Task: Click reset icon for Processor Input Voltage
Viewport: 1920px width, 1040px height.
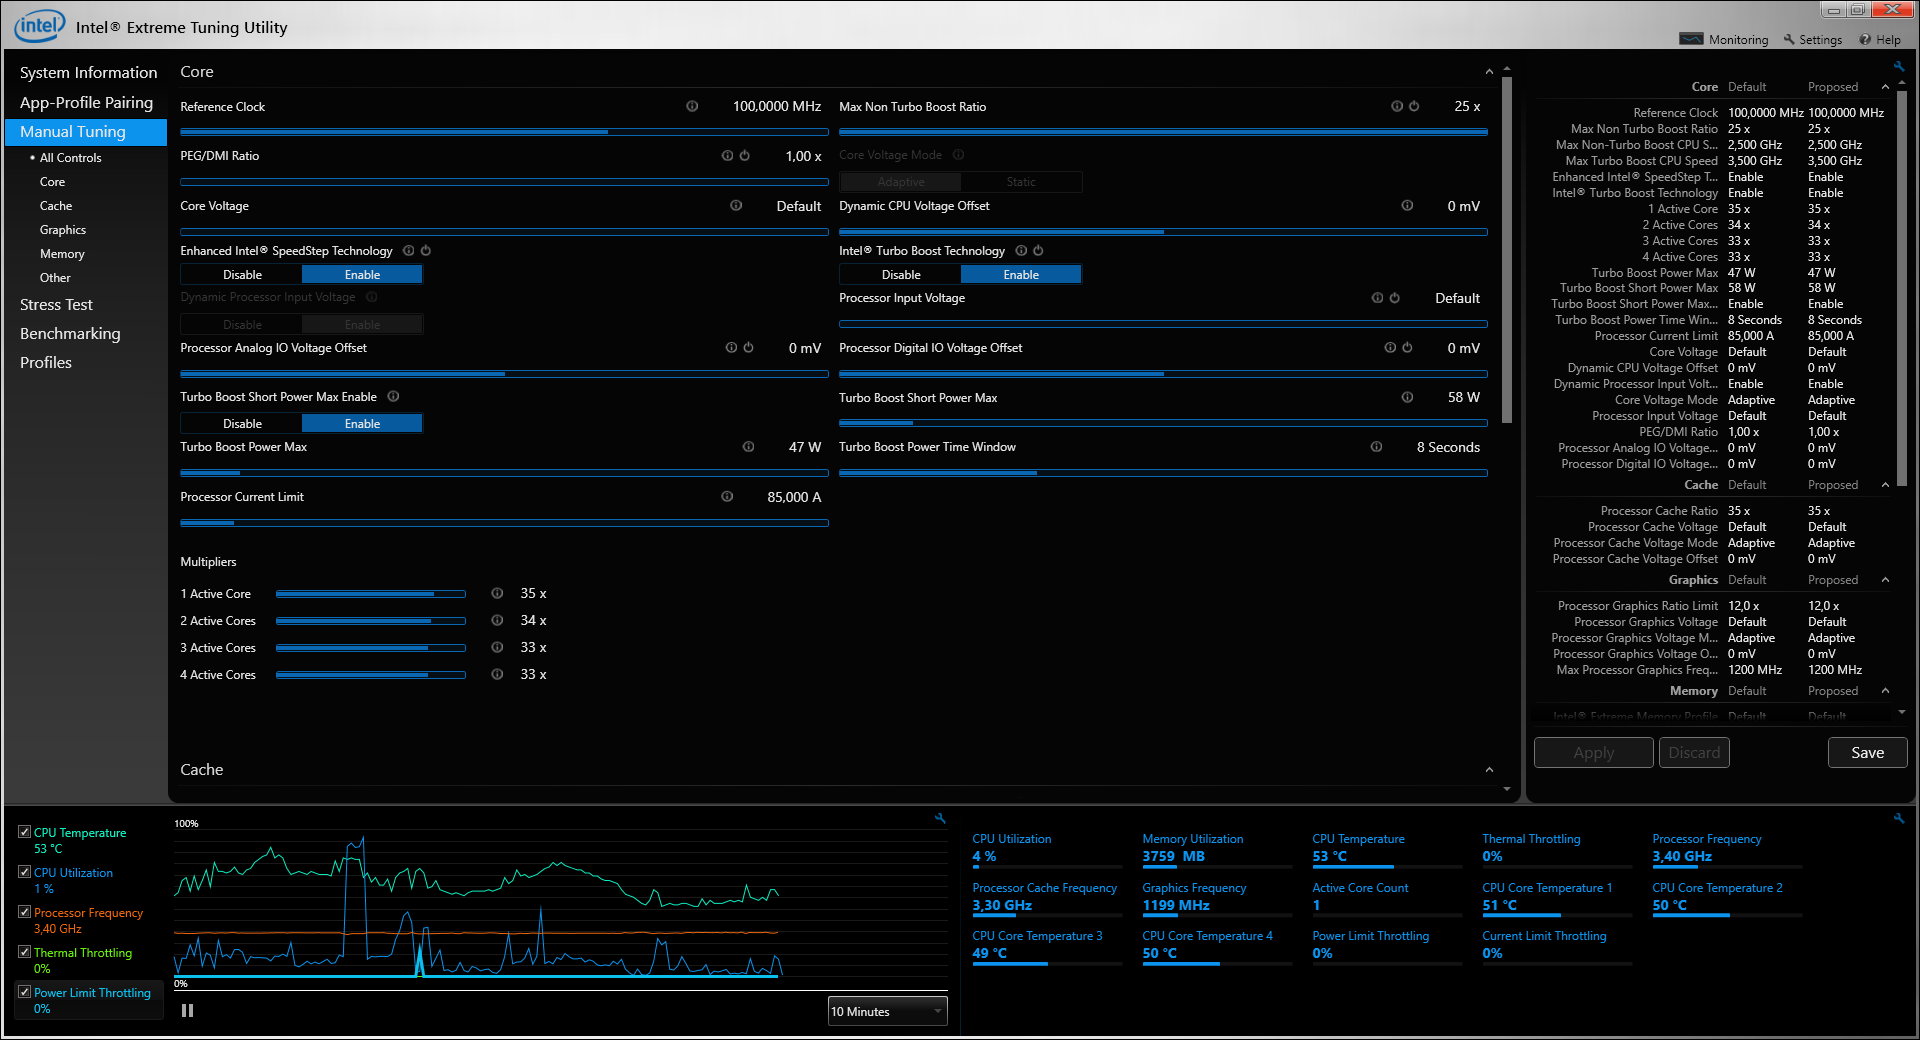Action: point(1394,298)
